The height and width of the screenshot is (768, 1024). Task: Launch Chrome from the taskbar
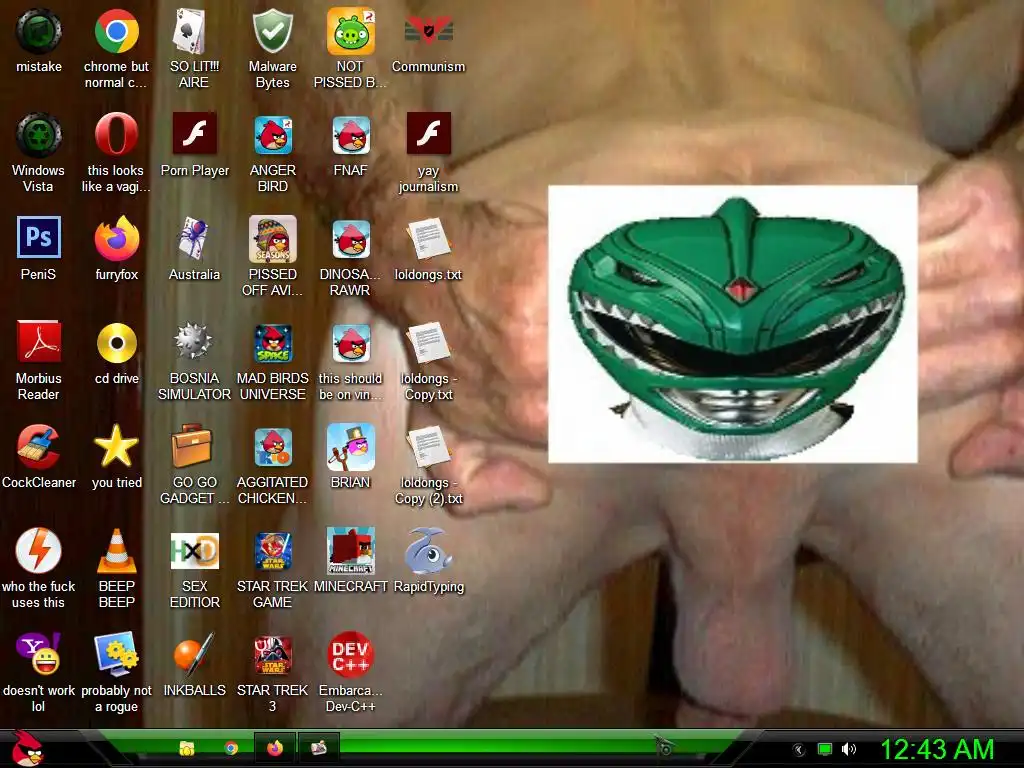click(231, 748)
